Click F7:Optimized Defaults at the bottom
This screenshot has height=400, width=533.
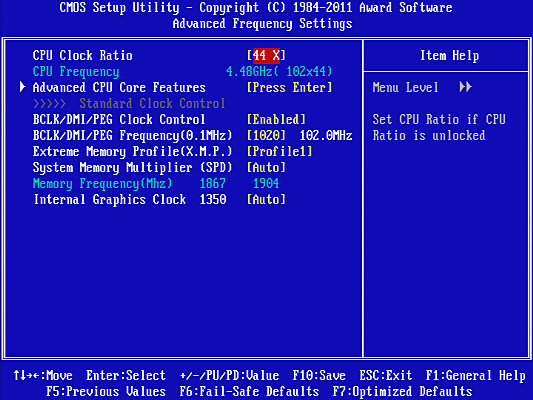[x=402, y=392]
